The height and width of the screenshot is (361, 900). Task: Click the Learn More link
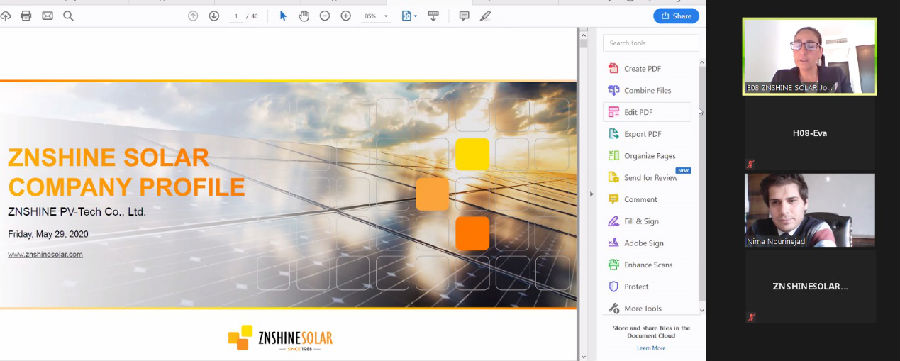[x=651, y=348]
